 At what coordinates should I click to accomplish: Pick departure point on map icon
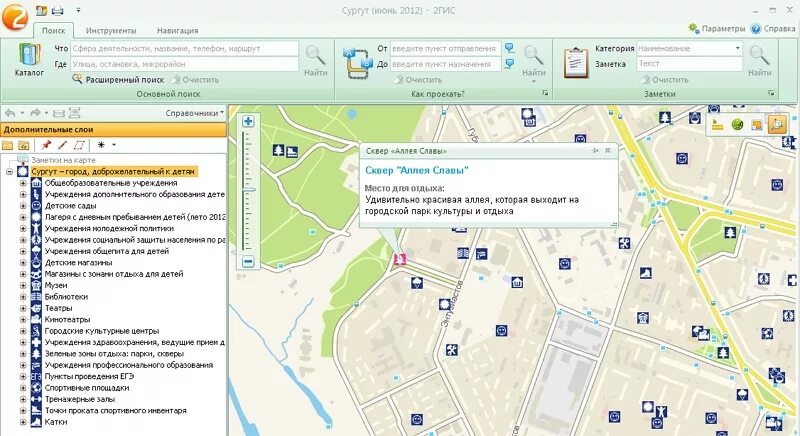click(x=509, y=48)
